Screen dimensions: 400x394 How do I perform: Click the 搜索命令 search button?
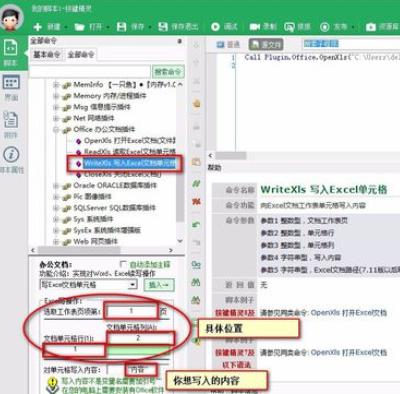168,72
